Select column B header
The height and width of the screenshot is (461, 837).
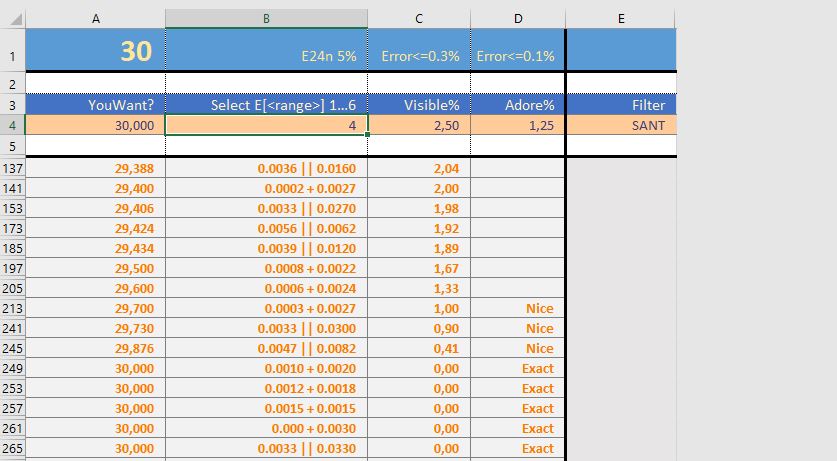point(266,19)
